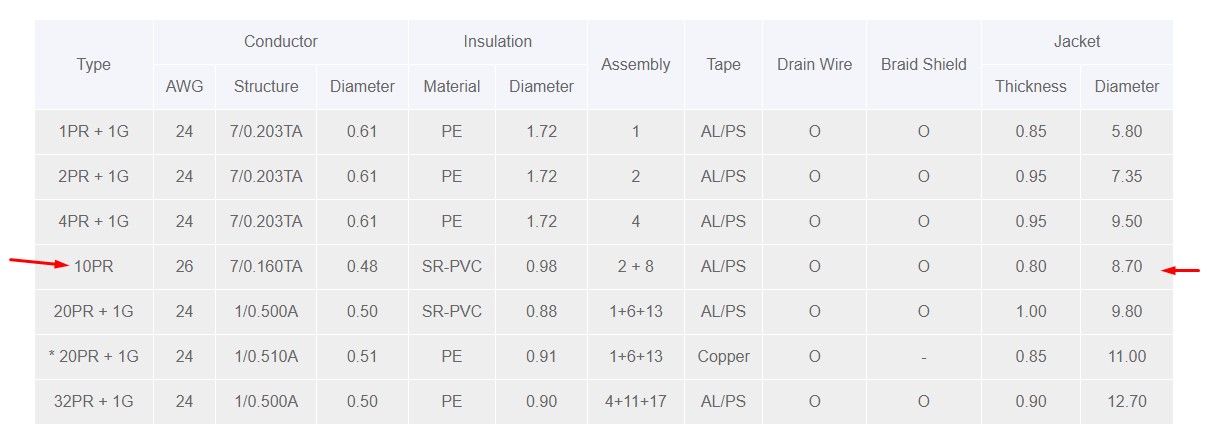Click the red arrow beside 8.70
Viewport: 1210px width, 433px height.
[x=1185, y=270]
